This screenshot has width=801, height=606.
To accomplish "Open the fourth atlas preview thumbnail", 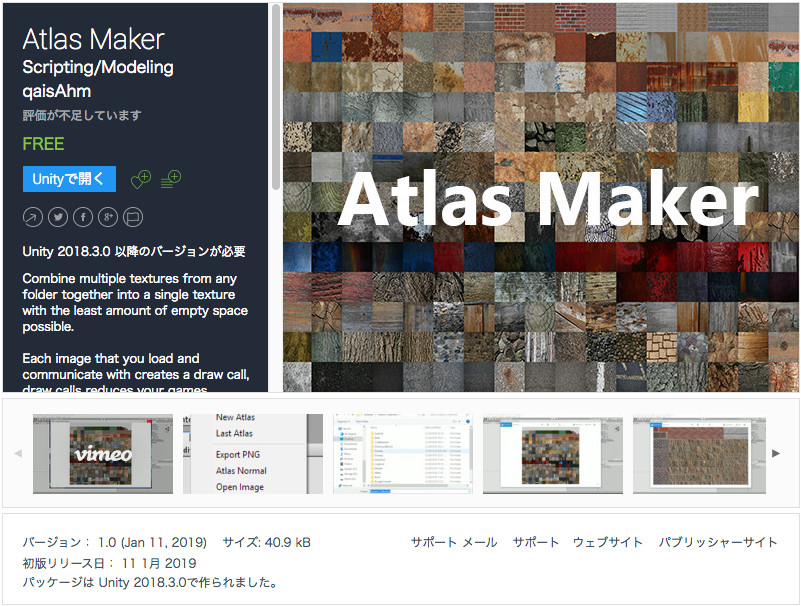I will [553, 454].
